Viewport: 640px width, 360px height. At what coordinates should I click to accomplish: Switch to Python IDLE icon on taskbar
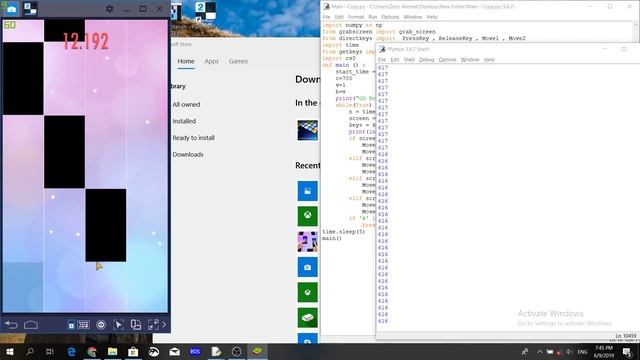216,351
